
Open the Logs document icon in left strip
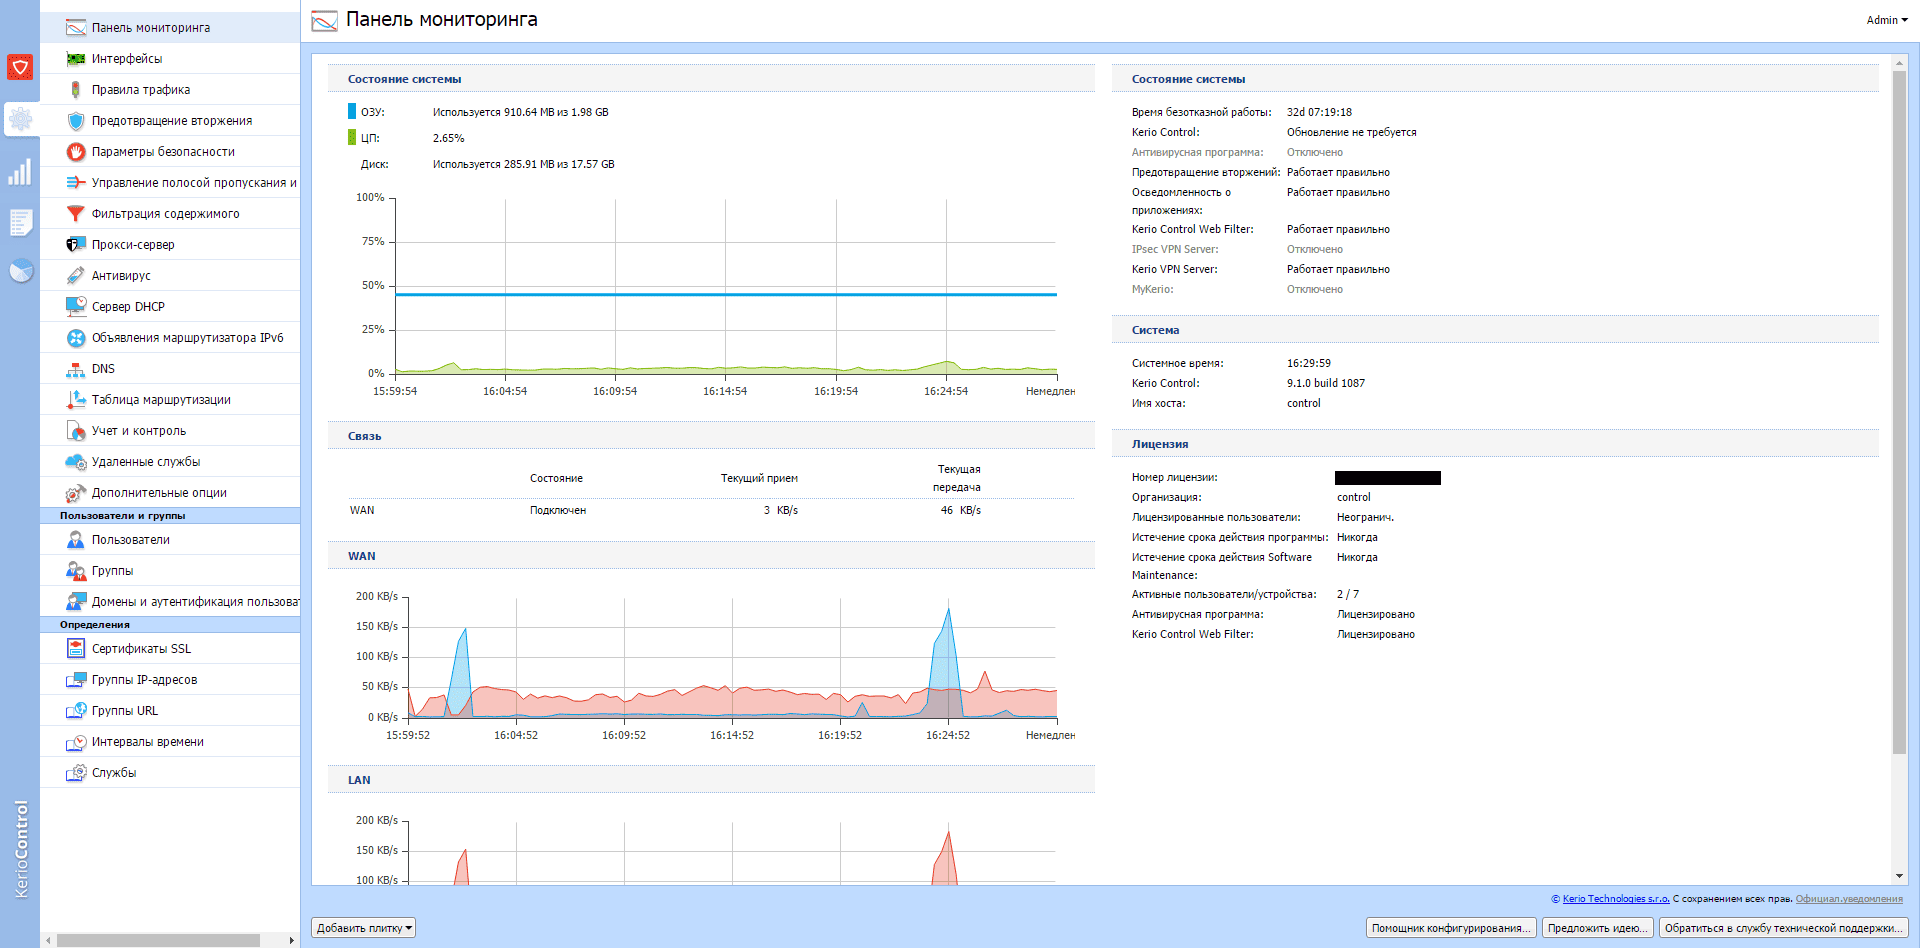[20, 222]
